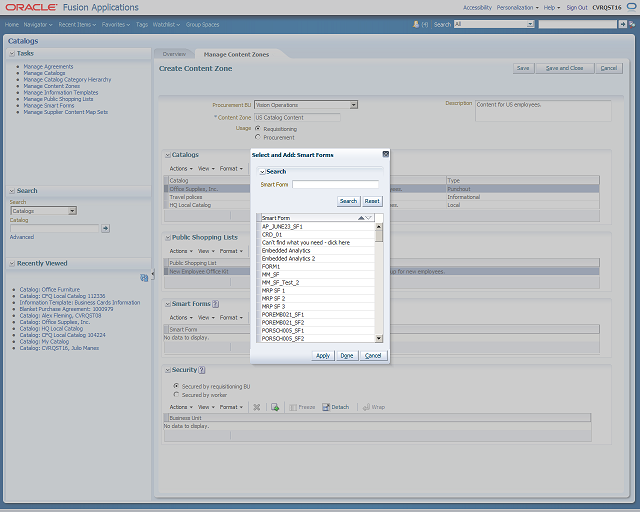Click the Search button in the dialog
Screen dimensions: 640x512
(x=348, y=201)
